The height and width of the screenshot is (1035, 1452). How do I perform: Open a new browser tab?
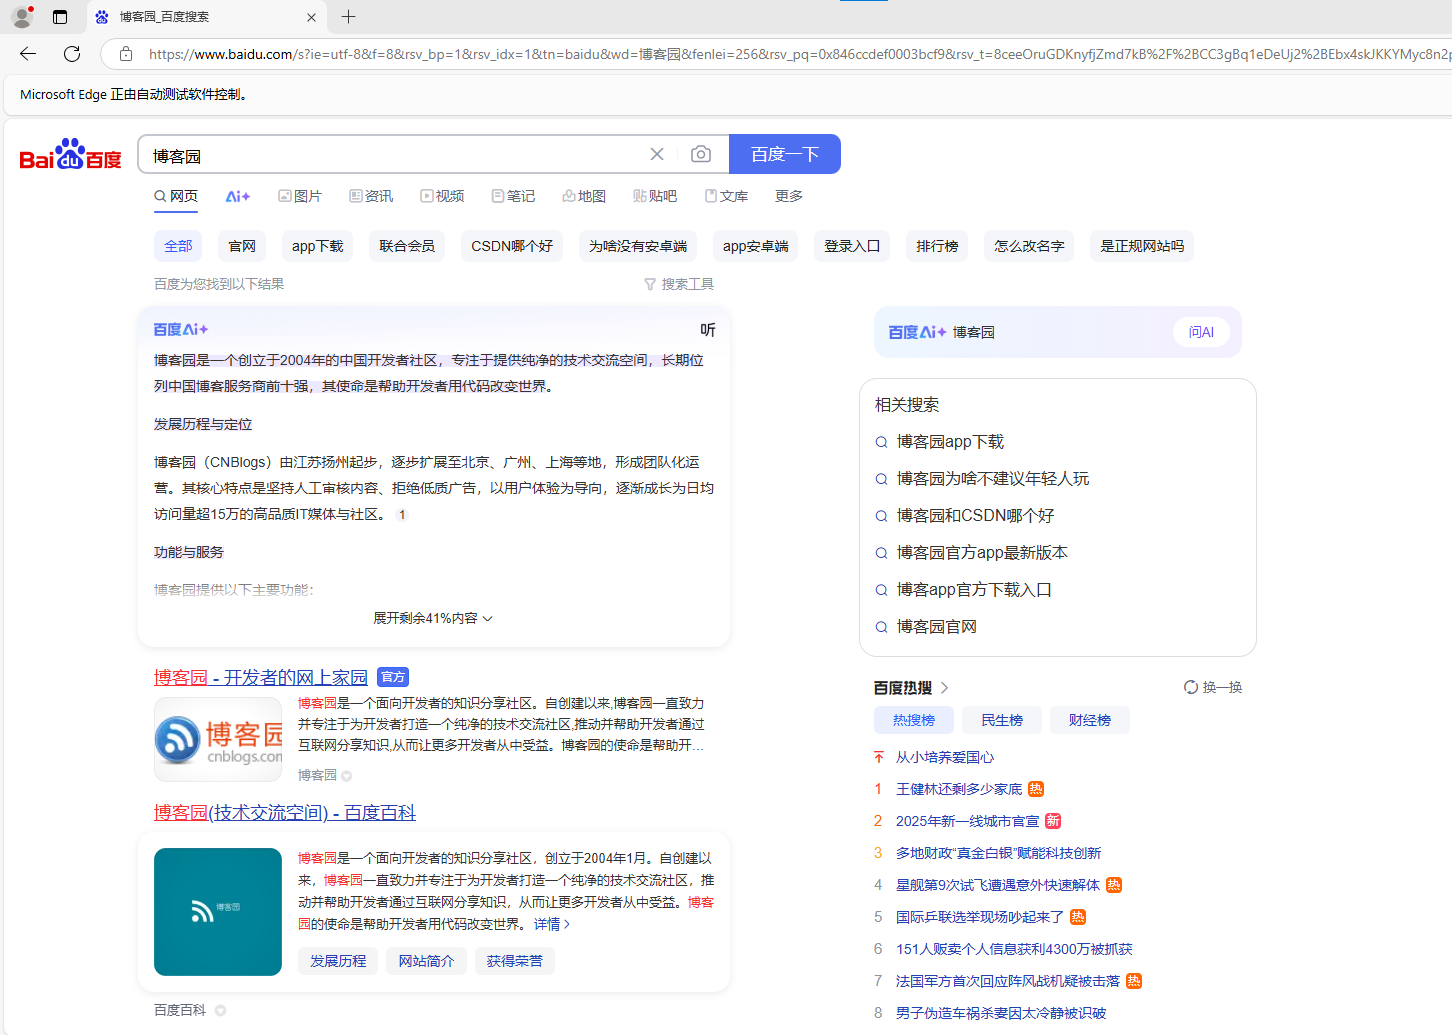348,17
